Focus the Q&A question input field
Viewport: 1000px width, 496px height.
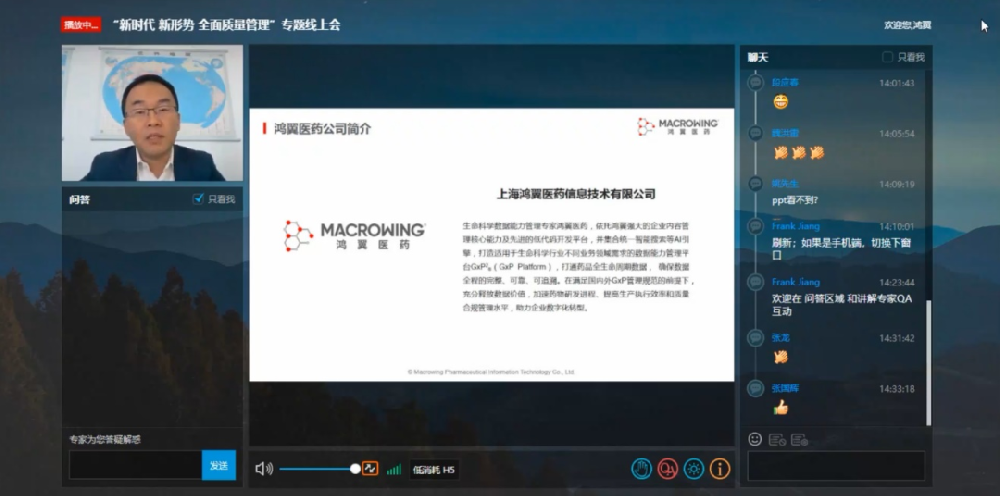click(x=135, y=465)
